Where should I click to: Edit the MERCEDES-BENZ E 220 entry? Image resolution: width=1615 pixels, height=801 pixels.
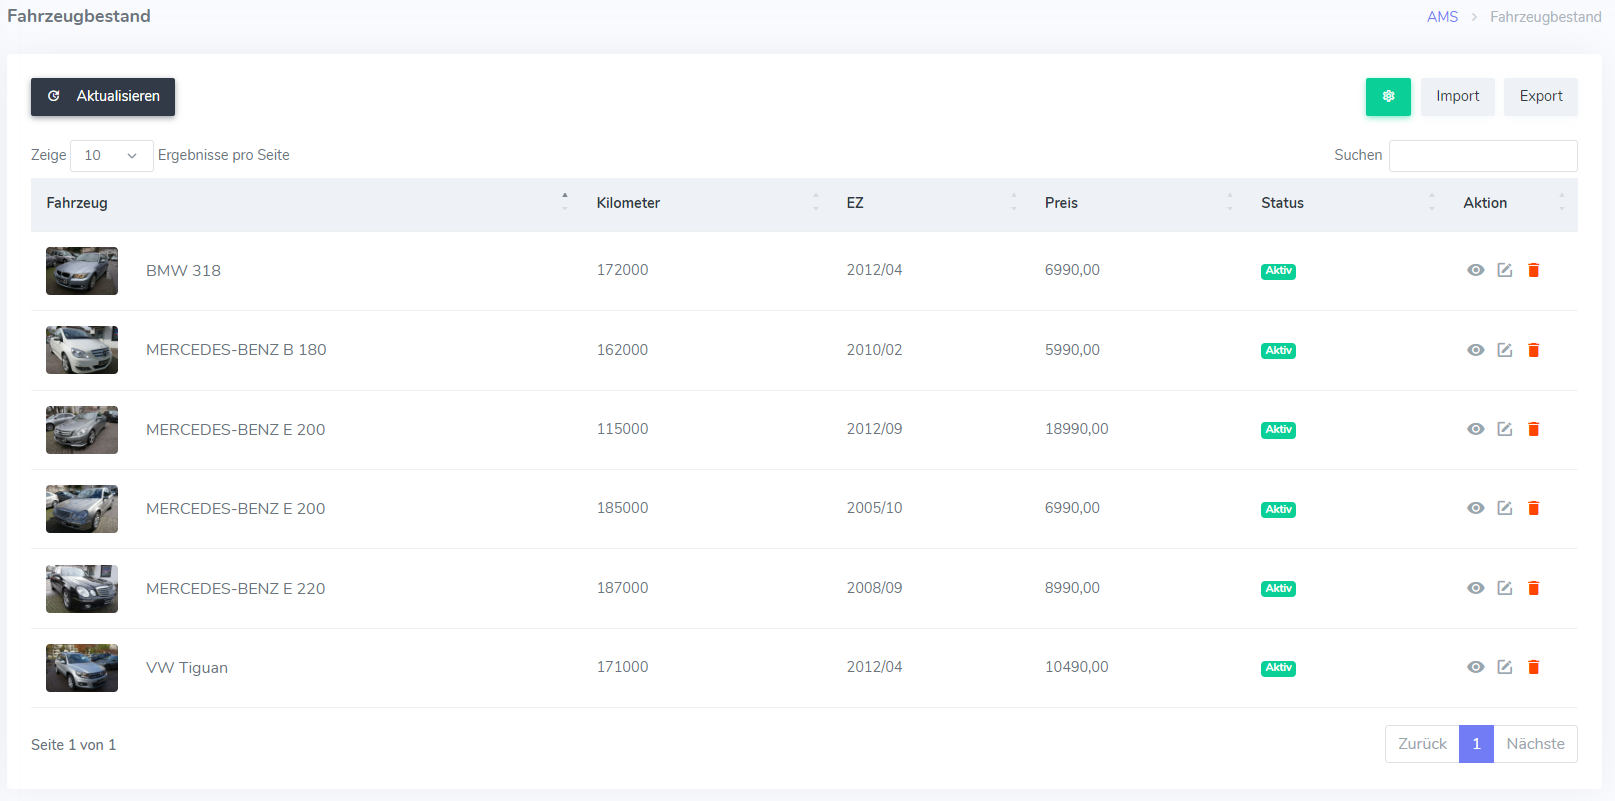[1504, 588]
